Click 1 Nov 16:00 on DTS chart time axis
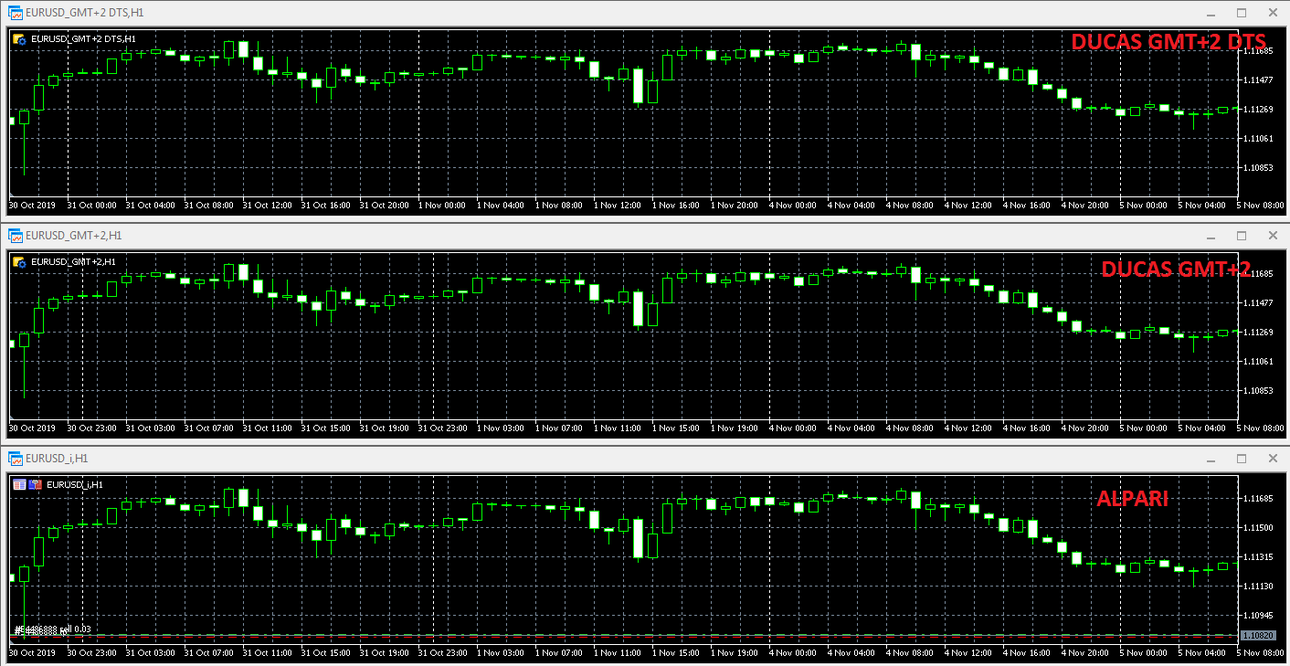1290x666 pixels. click(678, 205)
